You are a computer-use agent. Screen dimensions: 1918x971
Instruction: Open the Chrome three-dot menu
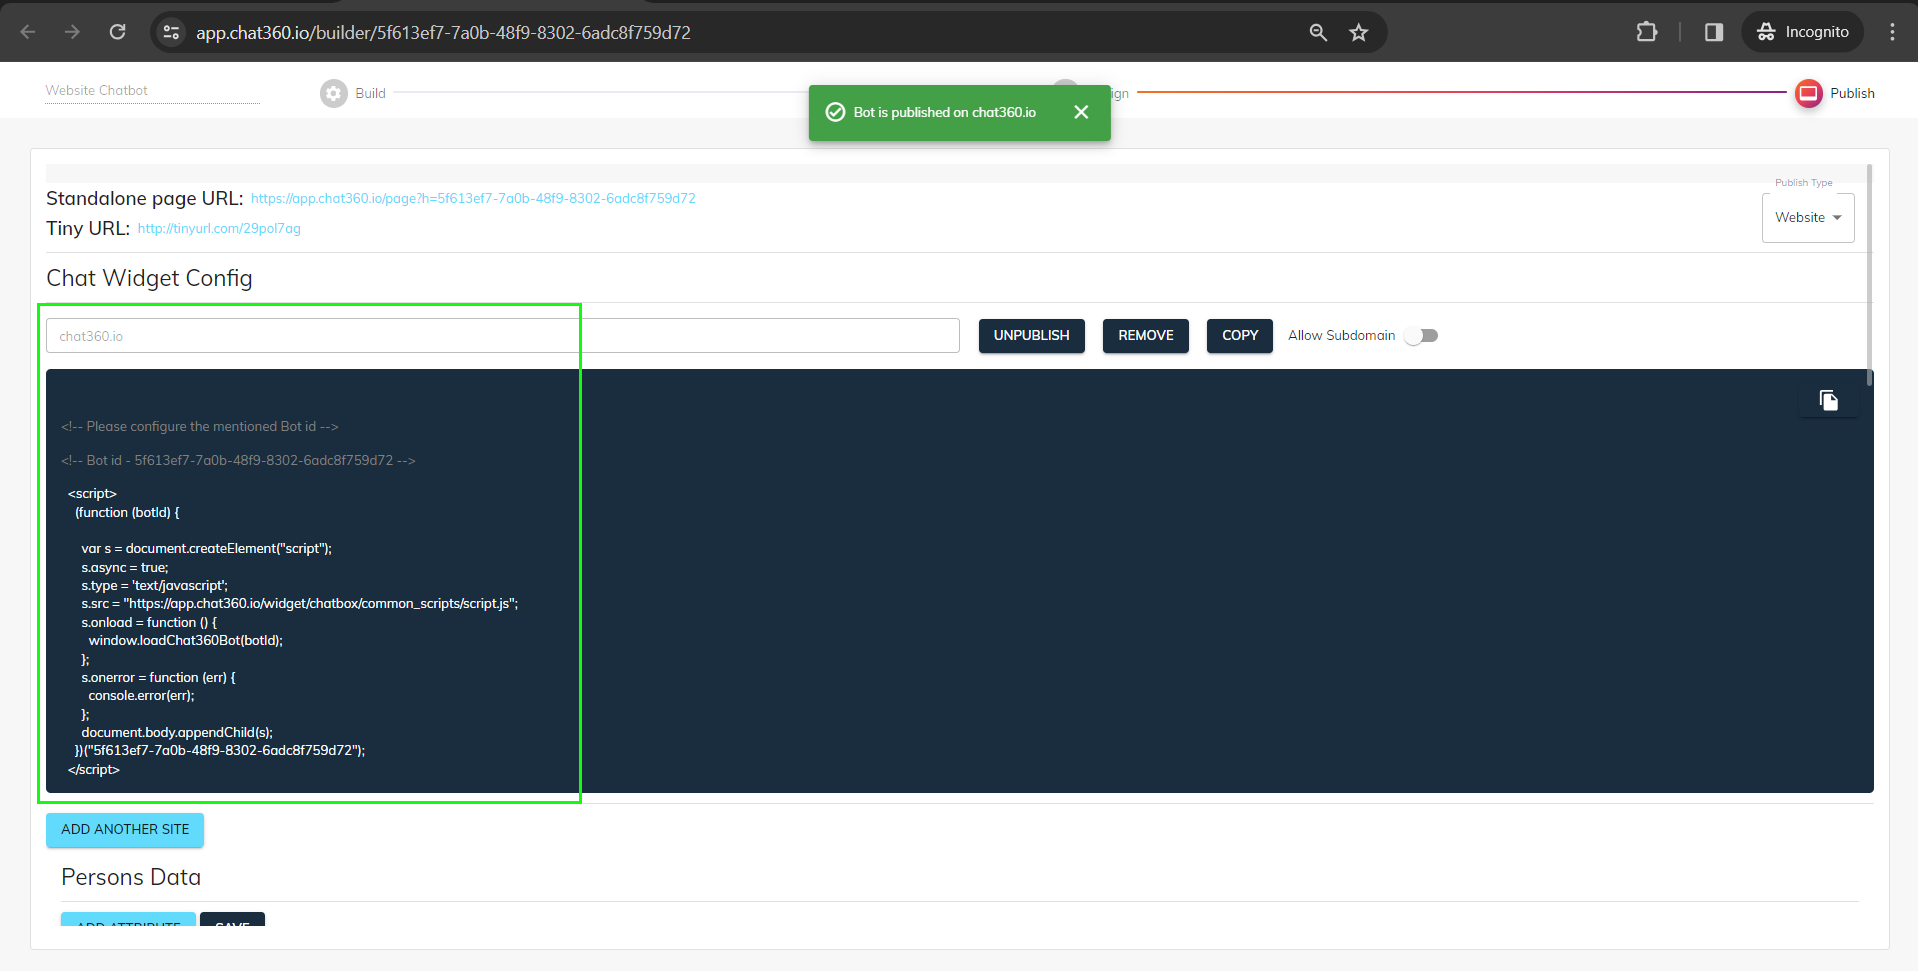(x=1892, y=32)
